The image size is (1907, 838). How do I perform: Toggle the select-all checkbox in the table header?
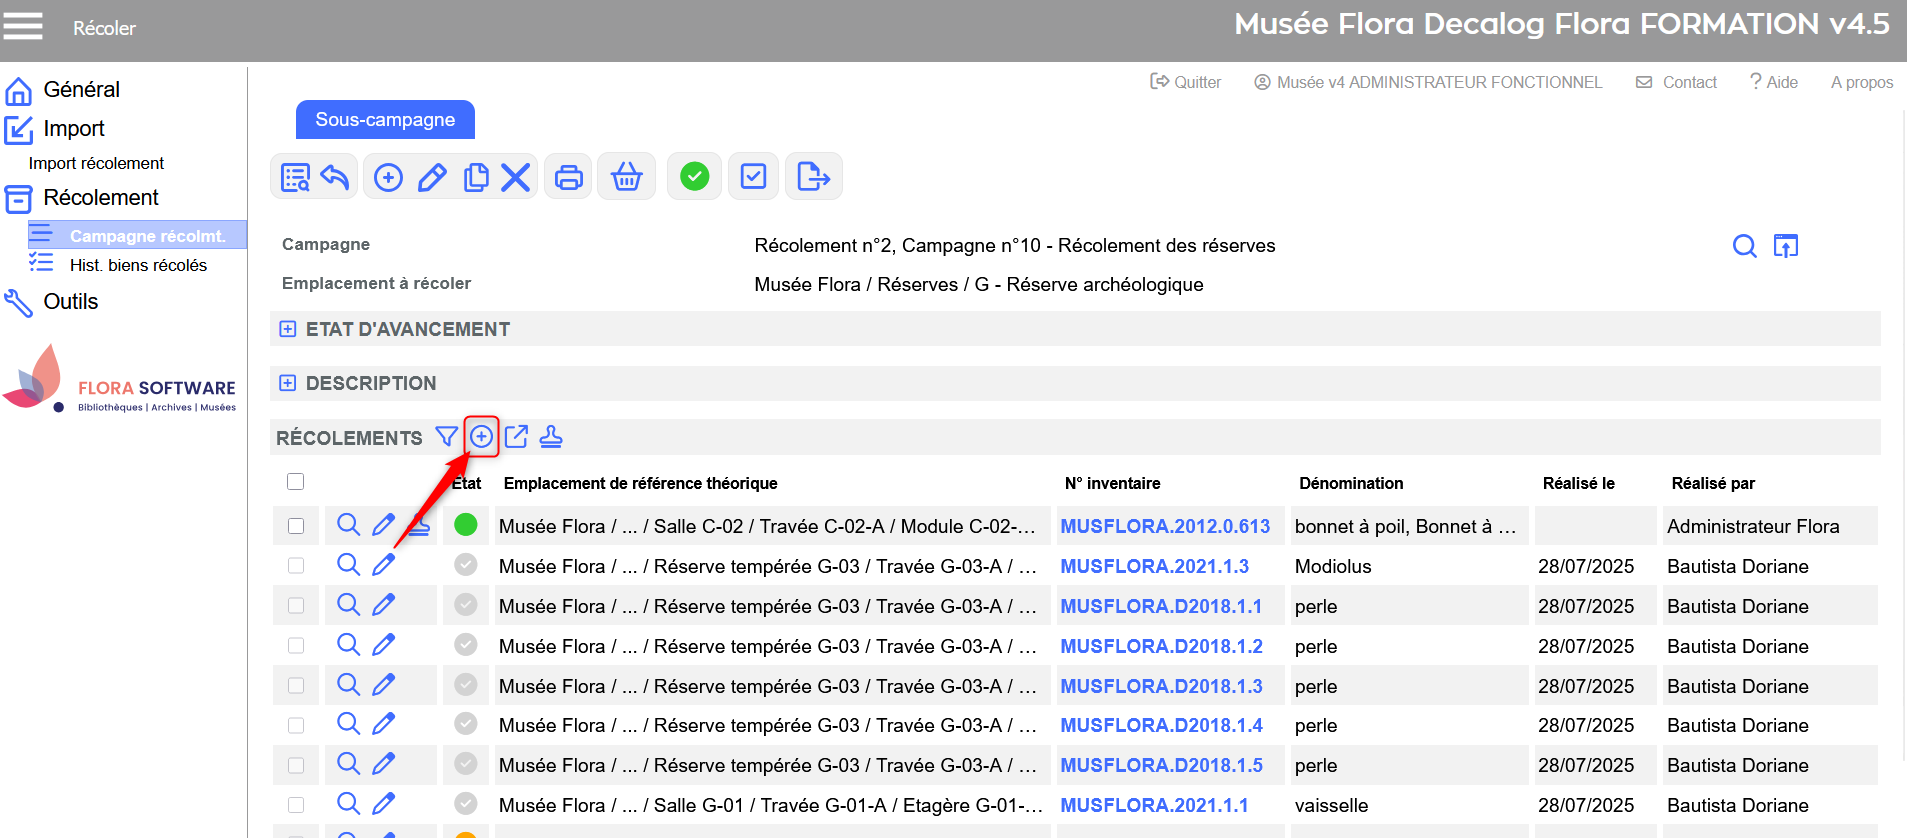point(295,482)
